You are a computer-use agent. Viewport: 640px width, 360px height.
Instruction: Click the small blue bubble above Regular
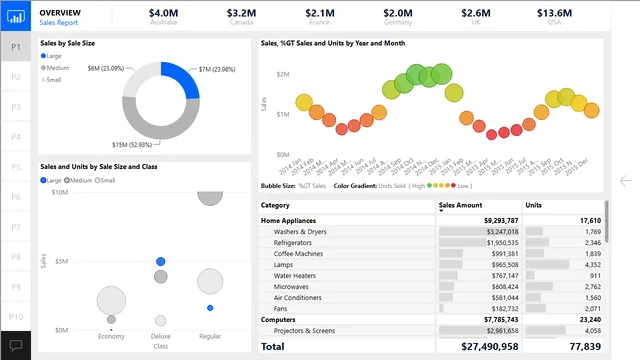(x=210, y=308)
